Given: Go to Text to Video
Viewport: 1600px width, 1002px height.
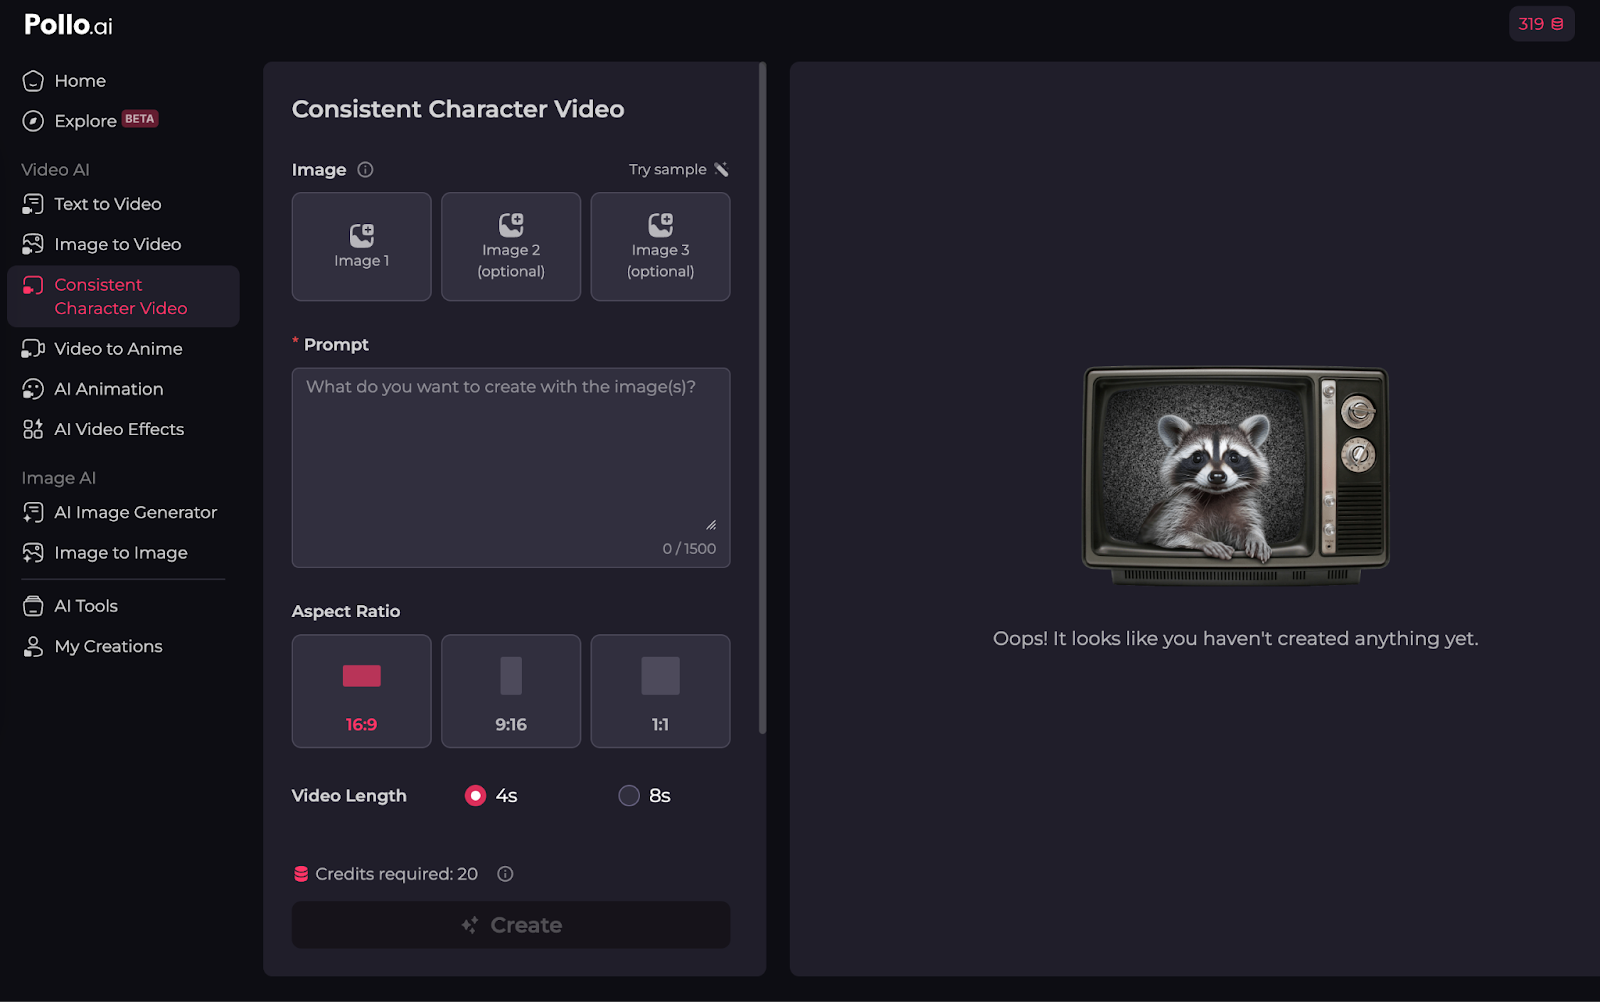Looking at the screenshot, I should coord(107,204).
